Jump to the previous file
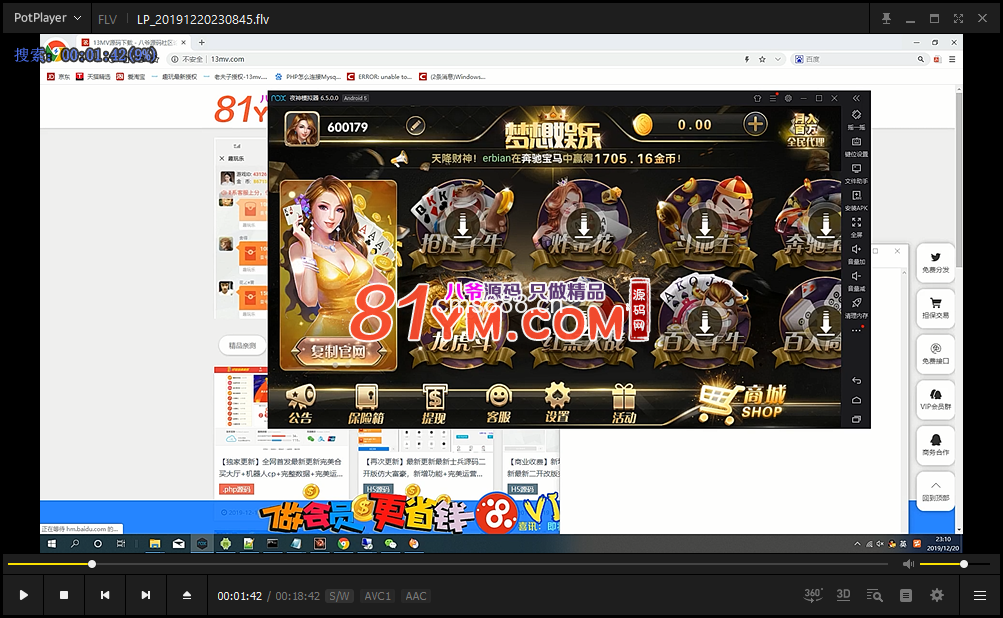 point(105,595)
